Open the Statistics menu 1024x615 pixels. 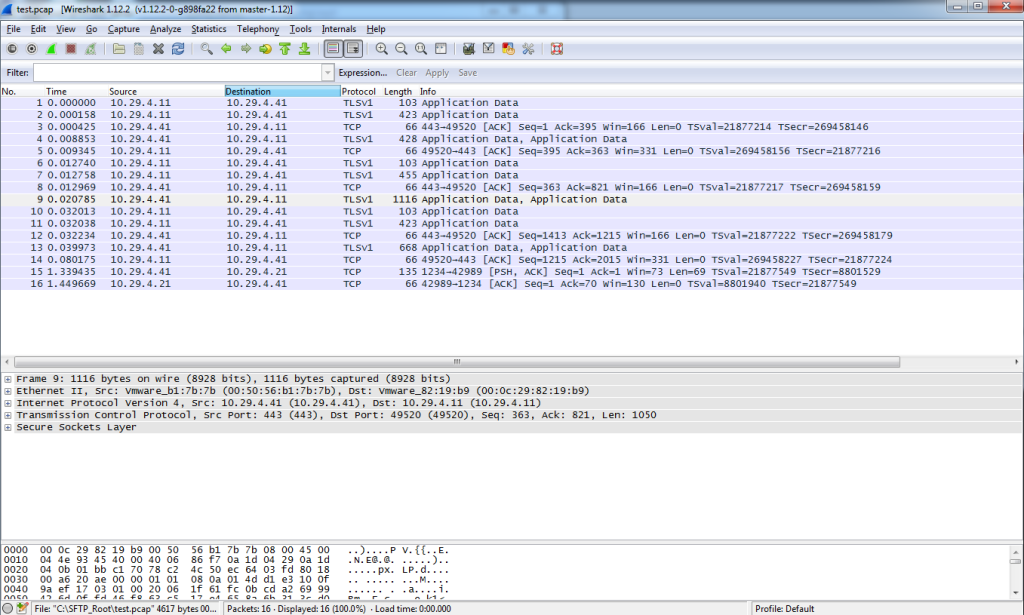pos(208,29)
